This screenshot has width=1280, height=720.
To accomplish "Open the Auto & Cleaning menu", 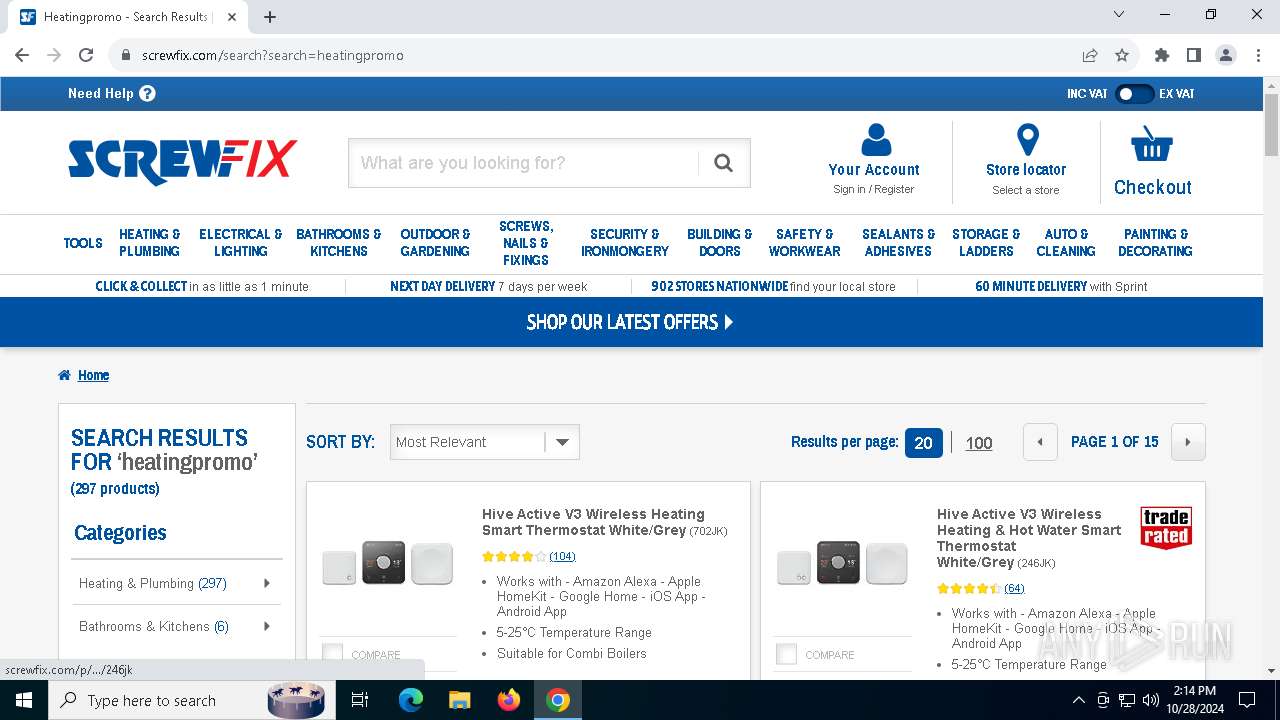I will (x=1066, y=243).
